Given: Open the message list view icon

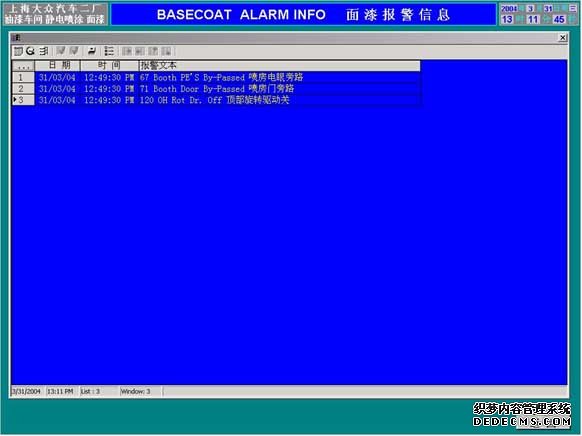Looking at the screenshot, I should coord(18,51).
